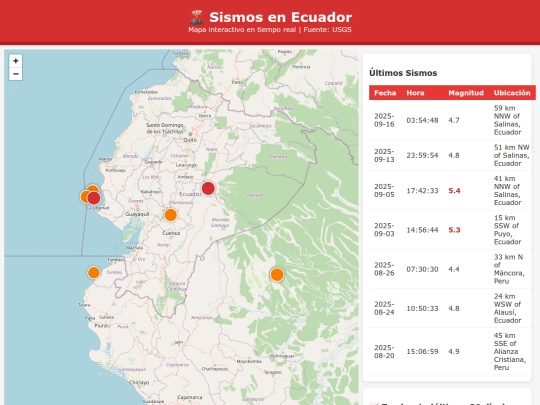Select time cell 10:50:33
This screenshot has width=540, height=405.
click(422, 308)
